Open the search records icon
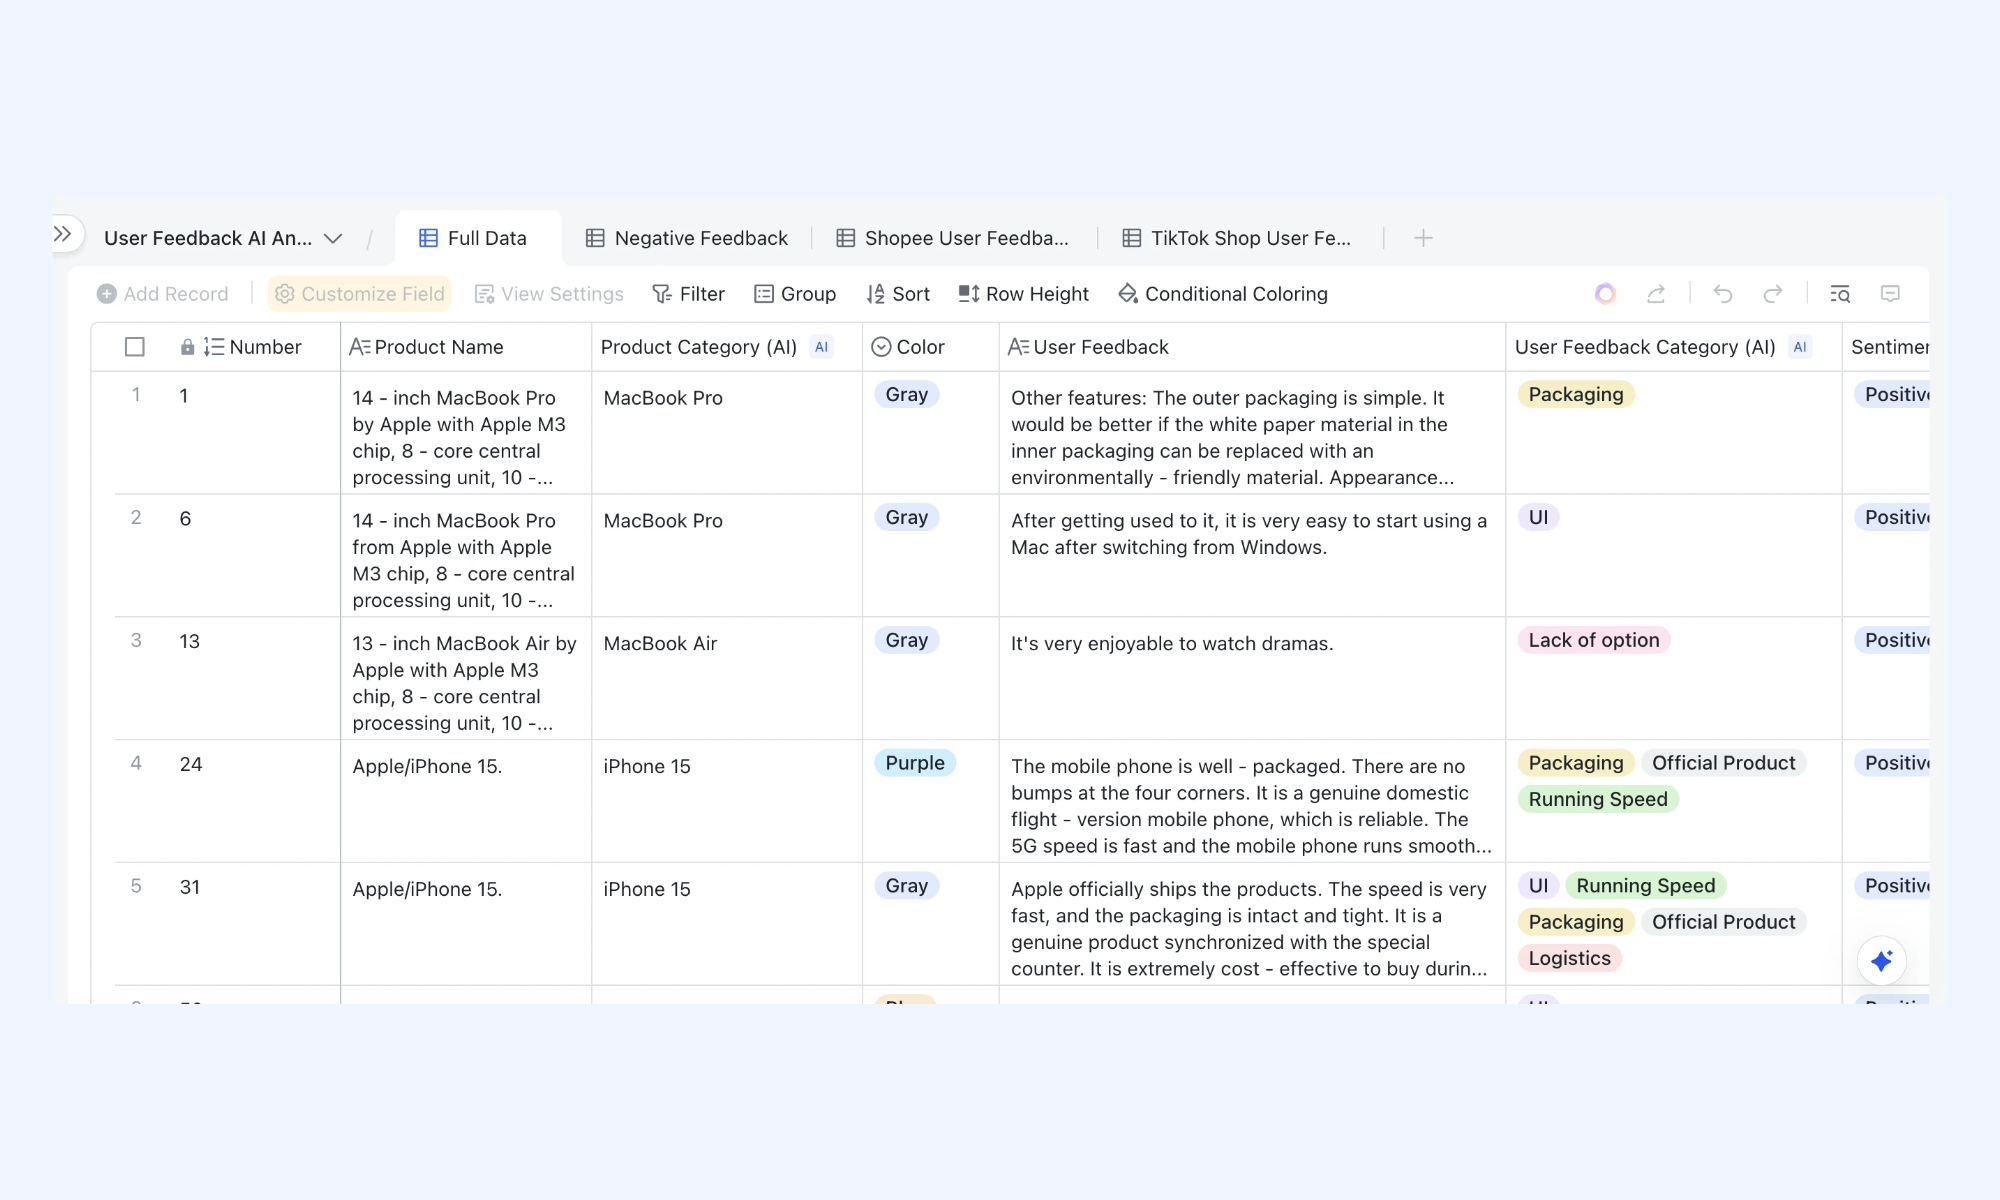 [x=1840, y=294]
